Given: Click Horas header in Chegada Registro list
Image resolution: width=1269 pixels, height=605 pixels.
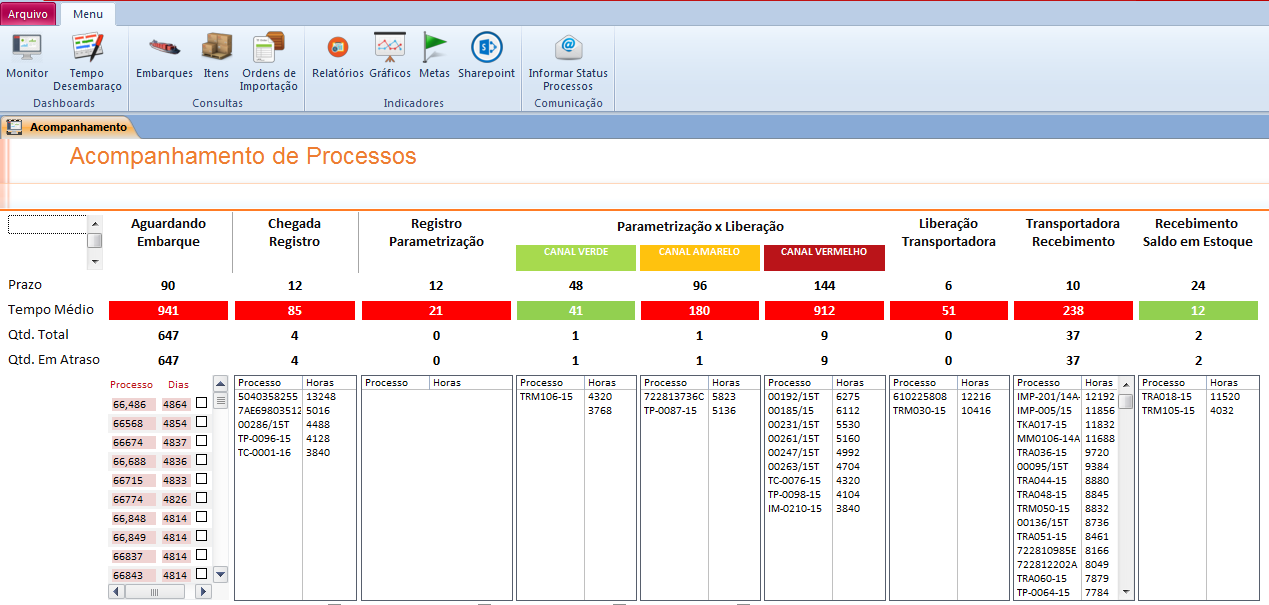Looking at the screenshot, I should point(321,383).
